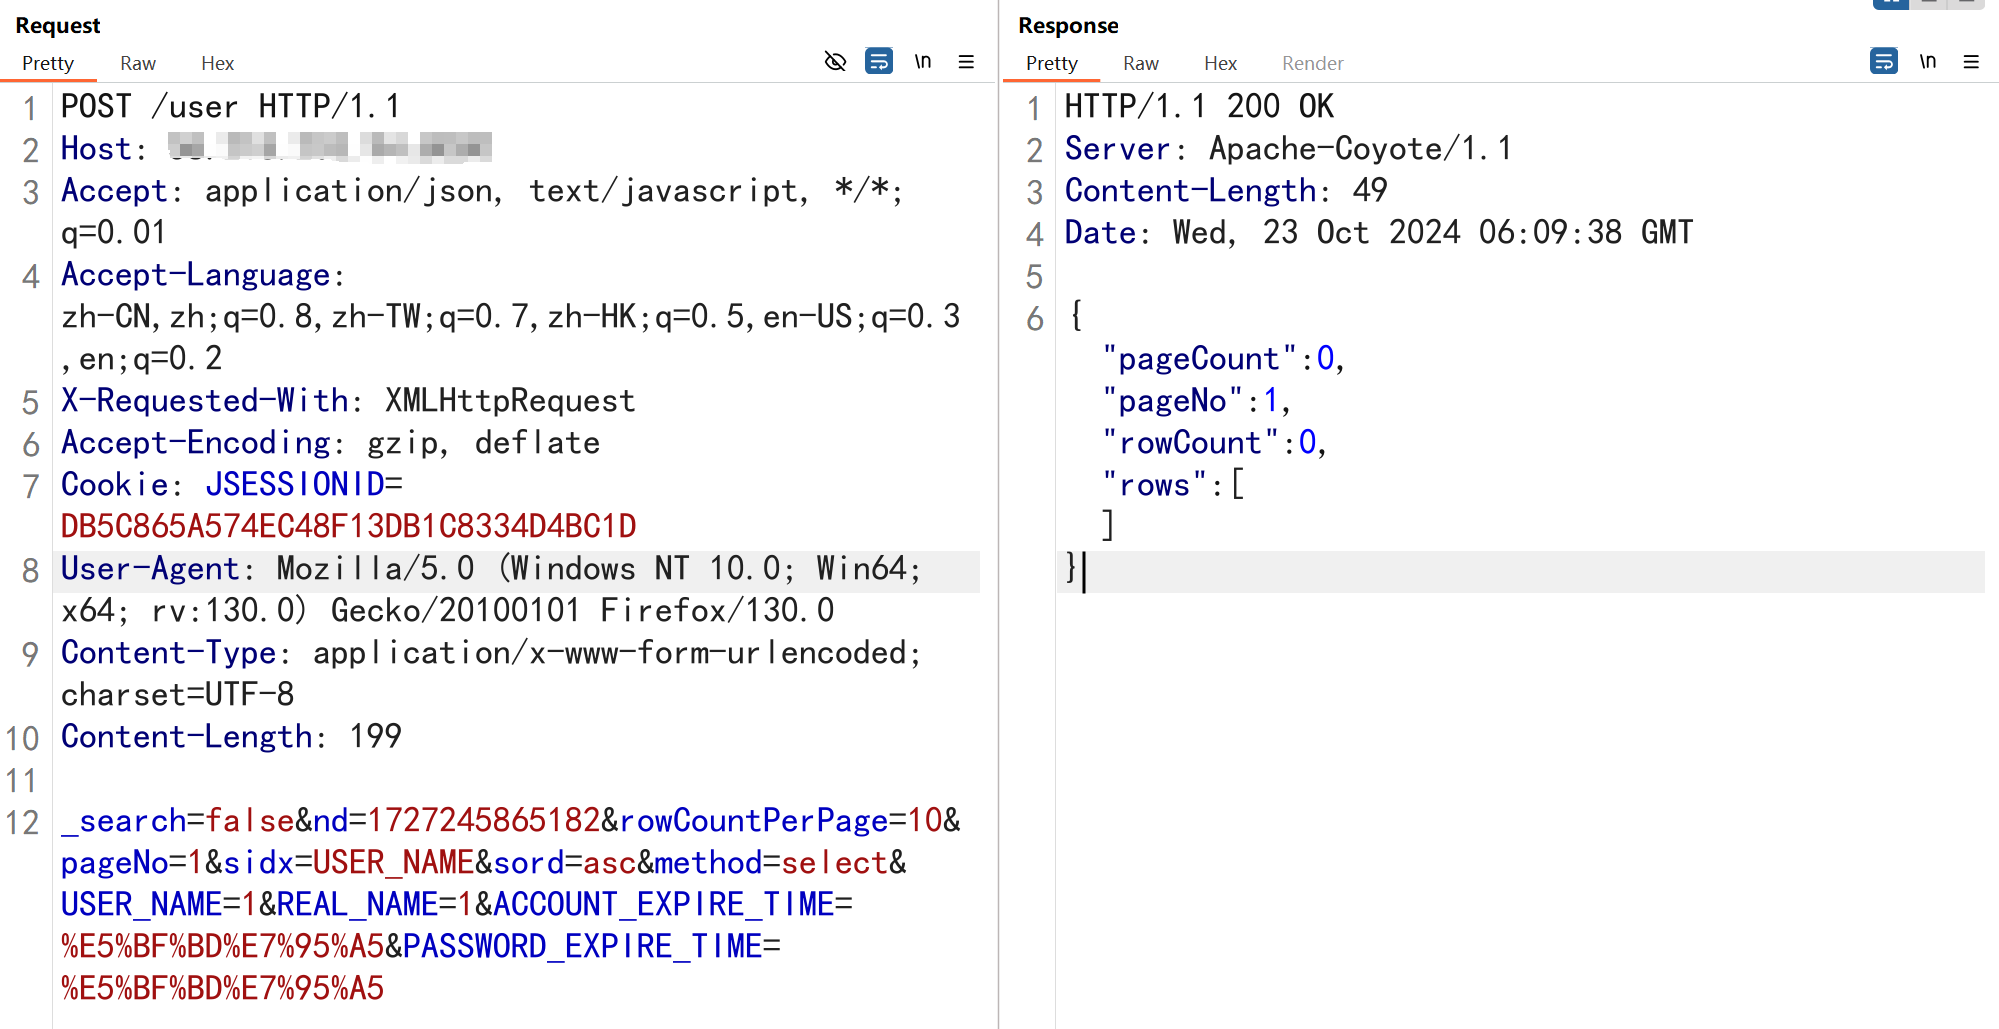Click the response Content-Length value "49"
This screenshot has width=1999, height=1029.
click(1370, 190)
